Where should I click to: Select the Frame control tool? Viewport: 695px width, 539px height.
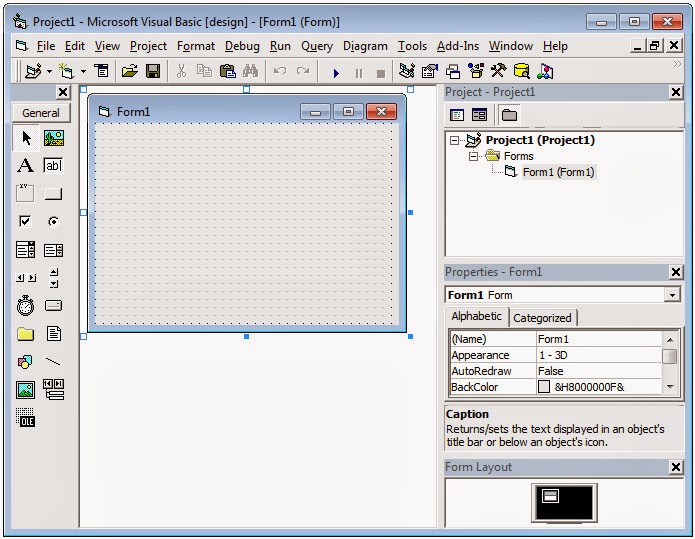pyautogui.click(x=25, y=193)
